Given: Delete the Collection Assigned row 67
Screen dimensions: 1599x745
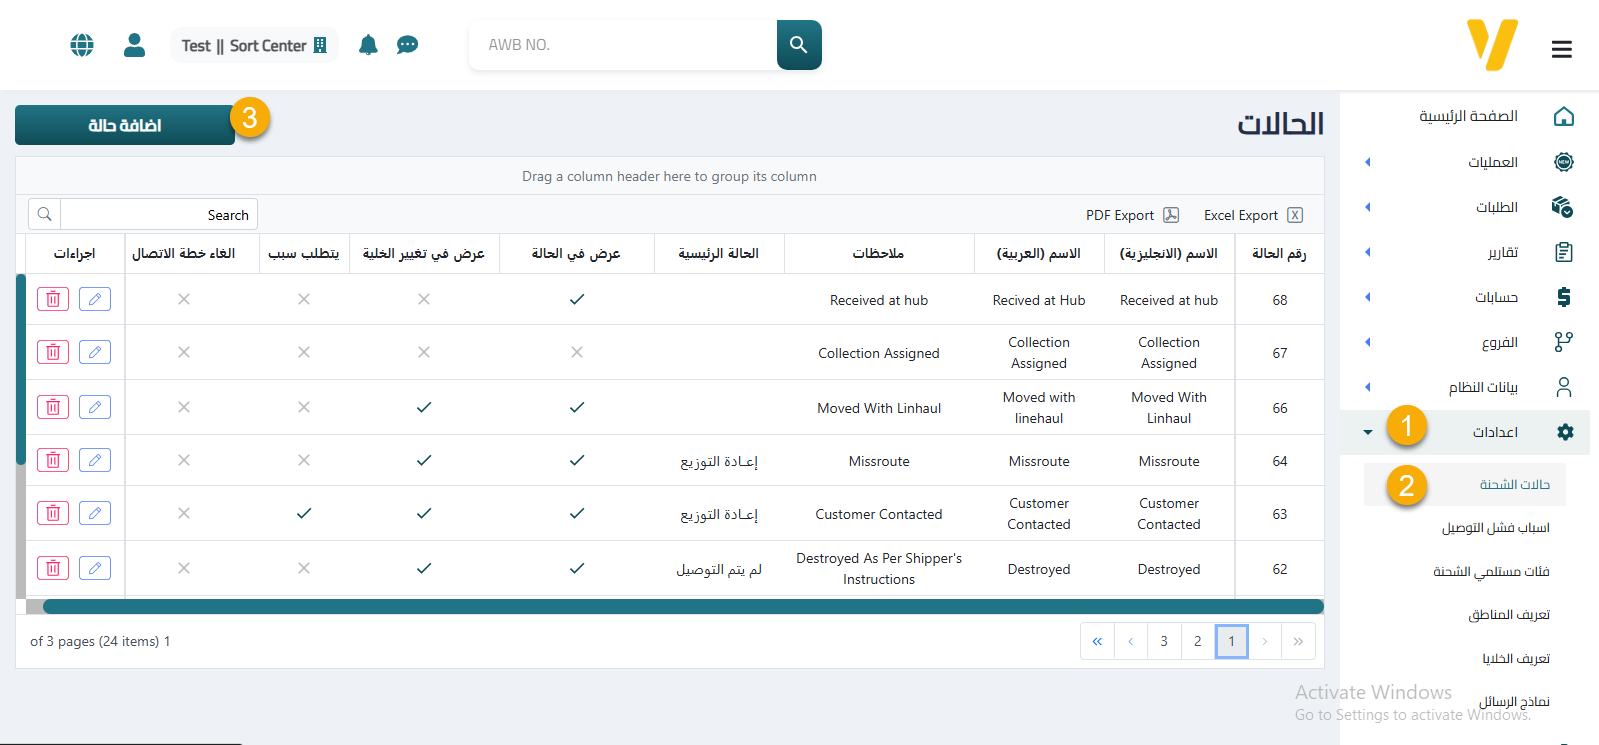Looking at the screenshot, I should [53, 352].
